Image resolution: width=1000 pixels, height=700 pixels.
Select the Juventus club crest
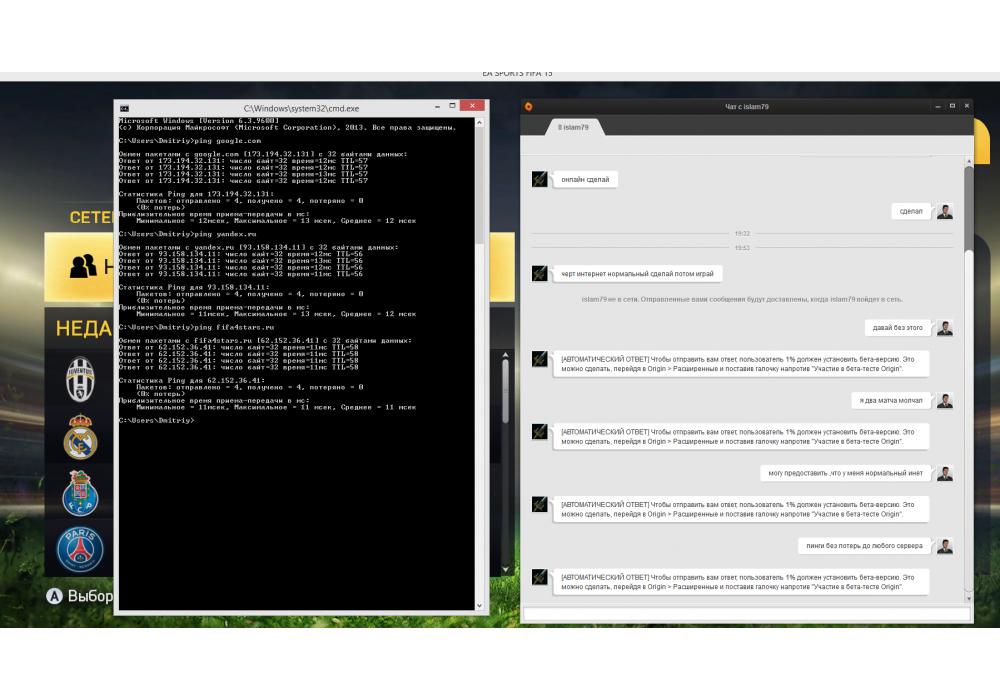click(x=80, y=379)
